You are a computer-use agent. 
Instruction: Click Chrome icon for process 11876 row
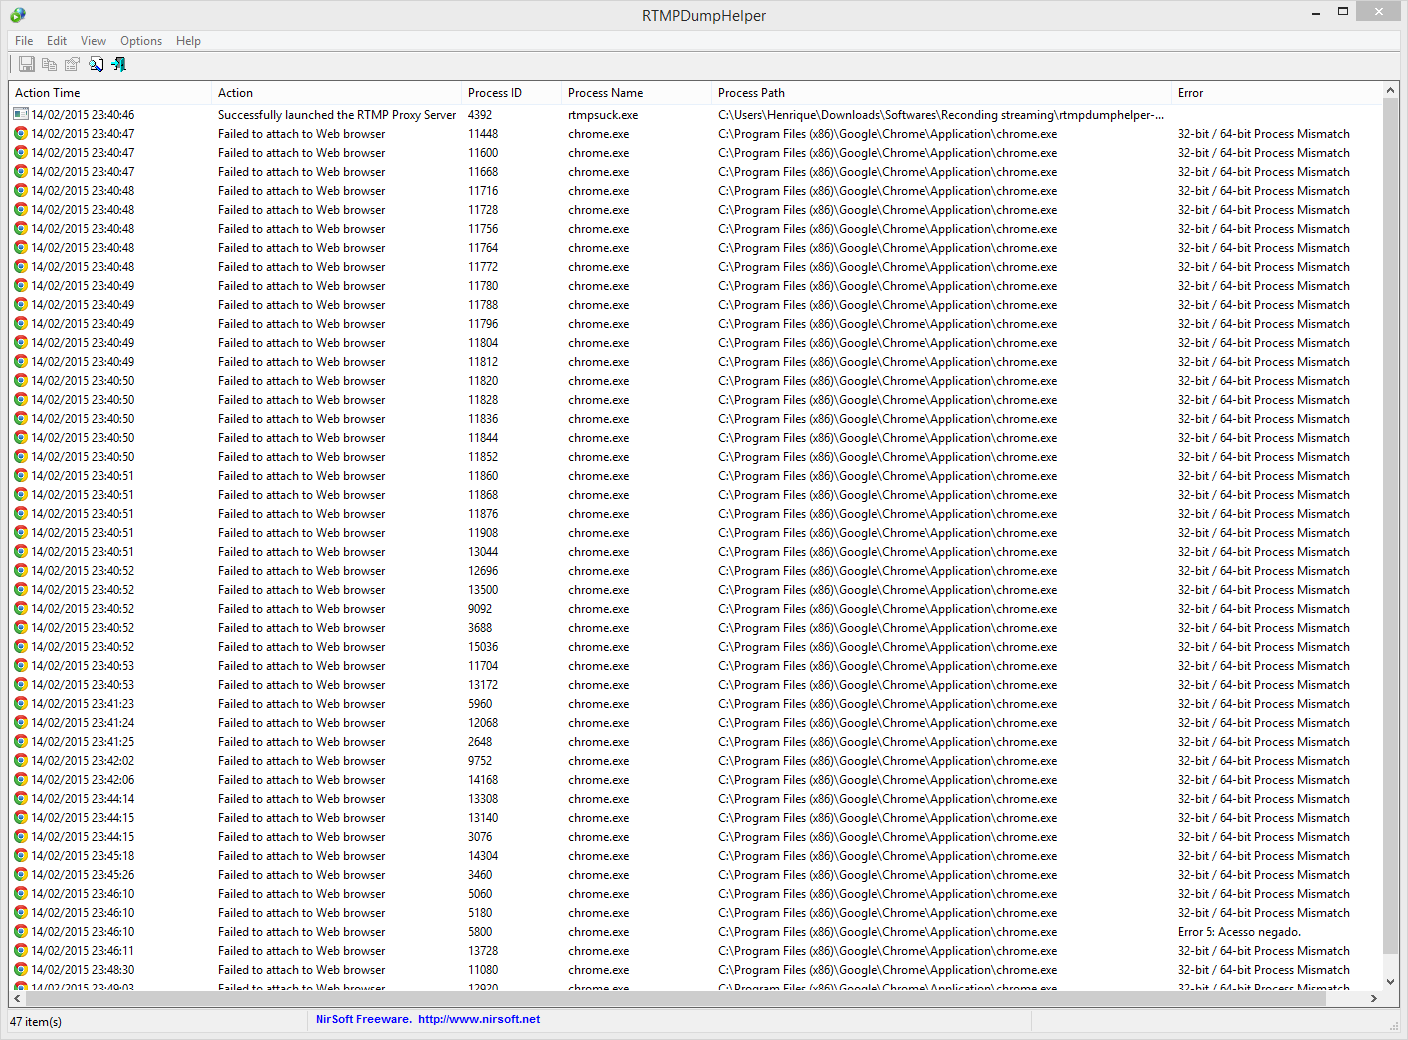point(21,514)
